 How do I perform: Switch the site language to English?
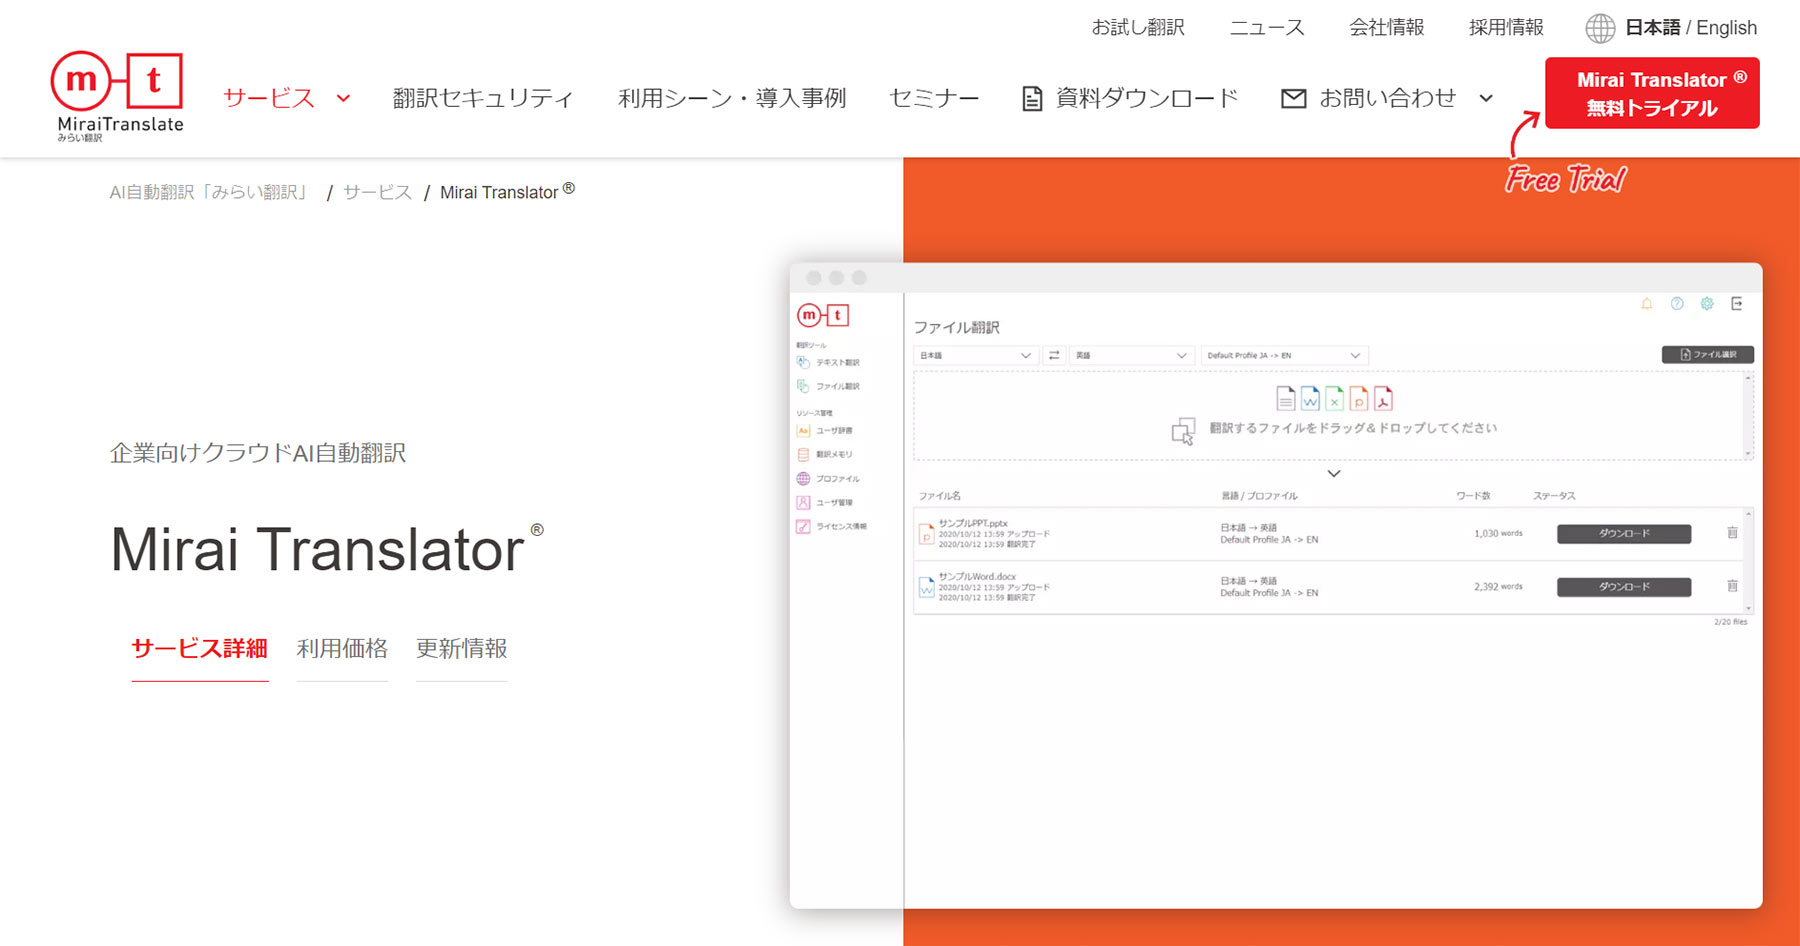(1726, 28)
